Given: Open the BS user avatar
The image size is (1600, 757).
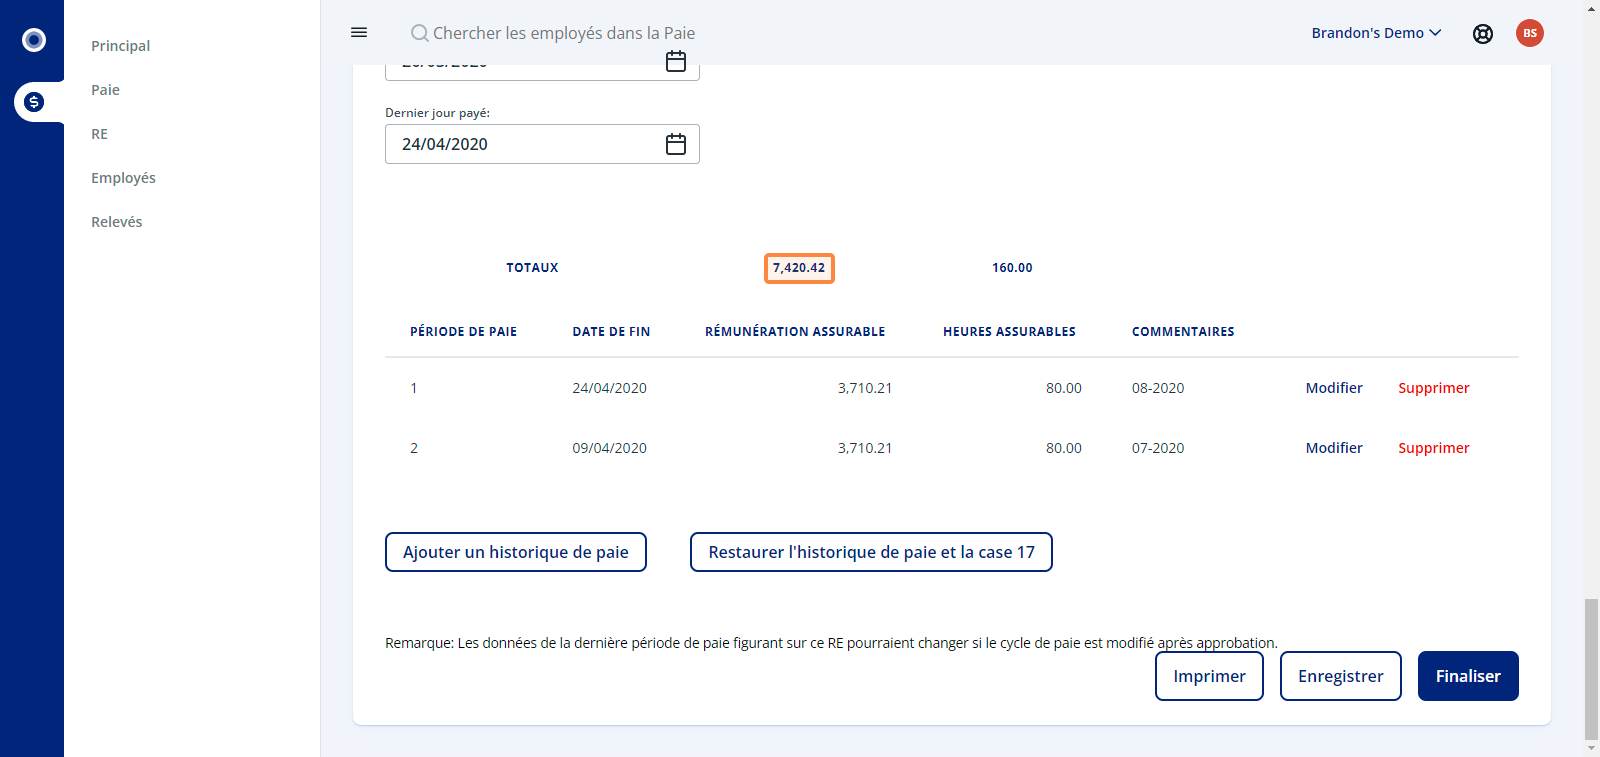Looking at the screenshot, I should 1530,33.
